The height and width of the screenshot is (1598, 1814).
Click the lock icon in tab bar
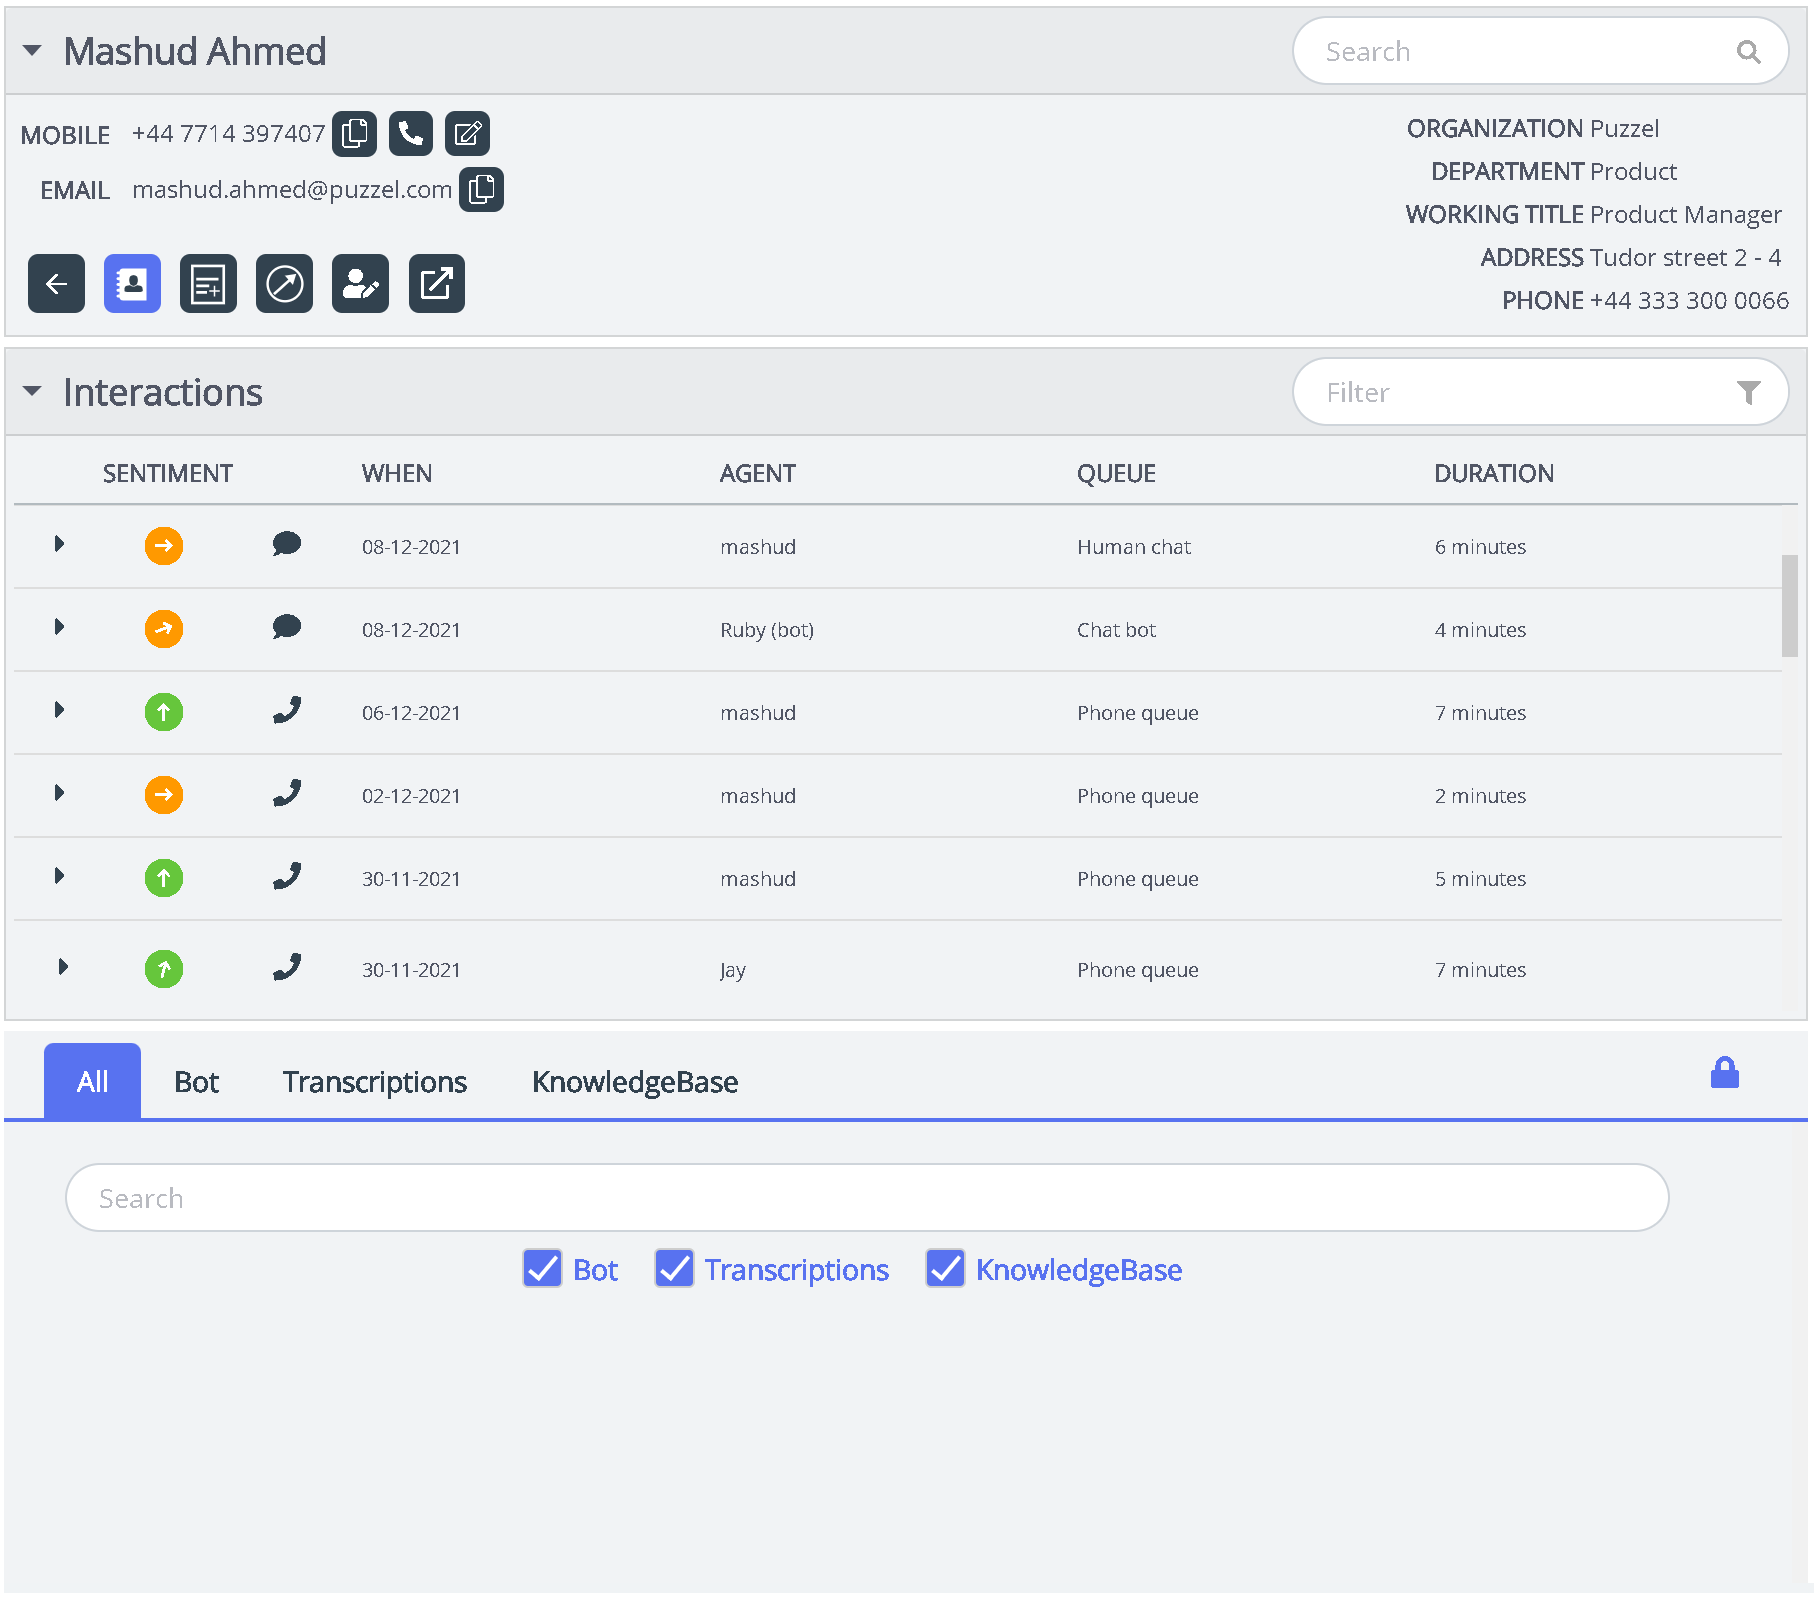click(1724, 1073)
